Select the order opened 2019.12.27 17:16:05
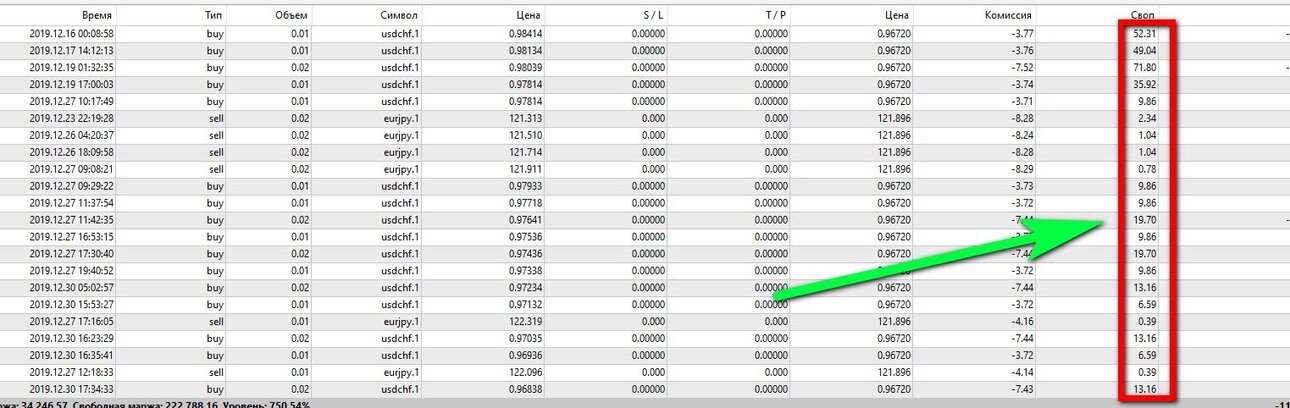The height and width of the screenshot is (408, 1290). point(645,323)
